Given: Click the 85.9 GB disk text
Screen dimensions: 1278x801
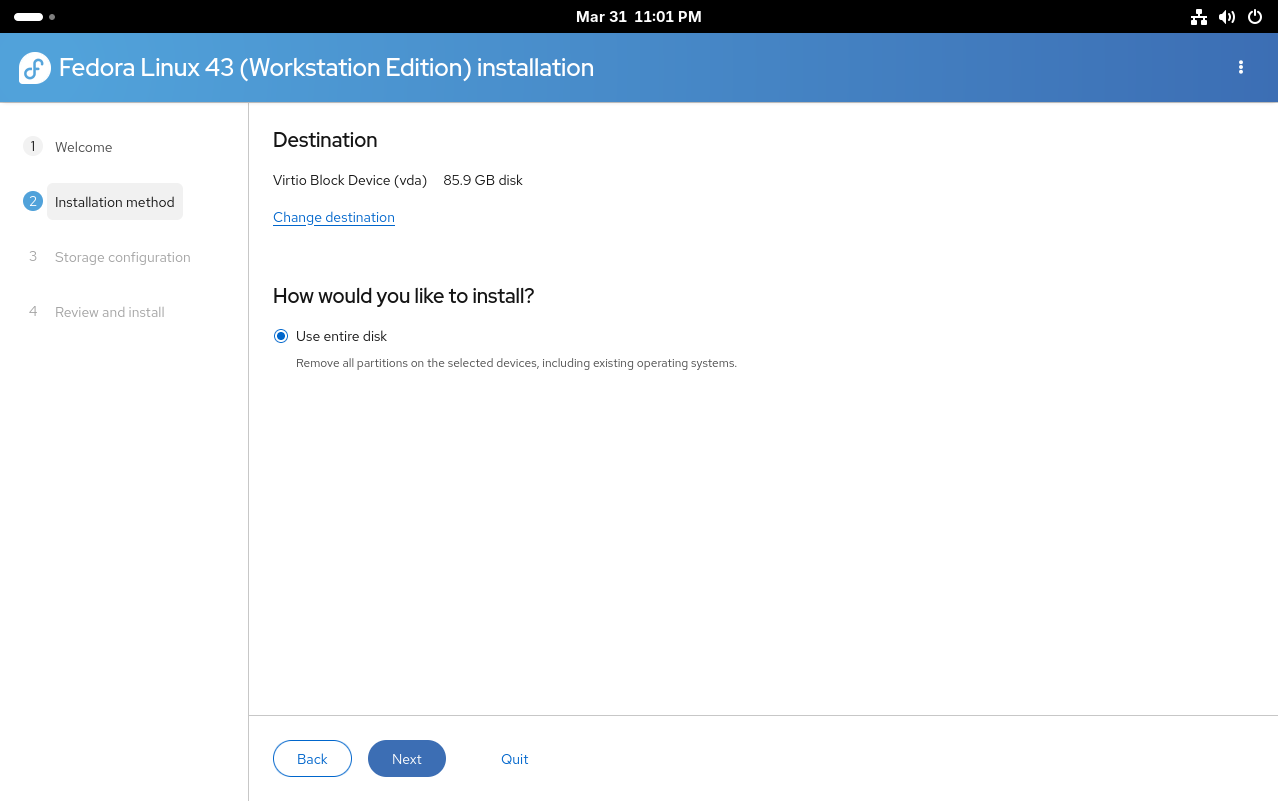Looking at the screenshot, I should point(483,180).
